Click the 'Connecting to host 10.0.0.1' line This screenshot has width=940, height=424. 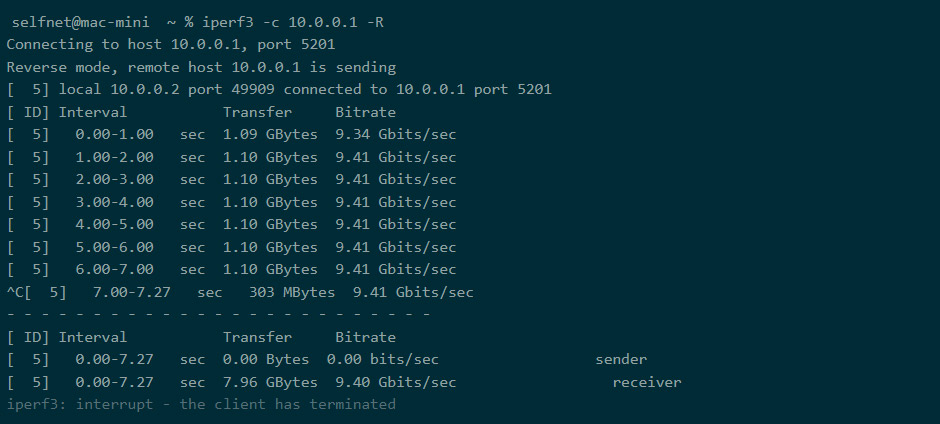(x=171, y=45)
